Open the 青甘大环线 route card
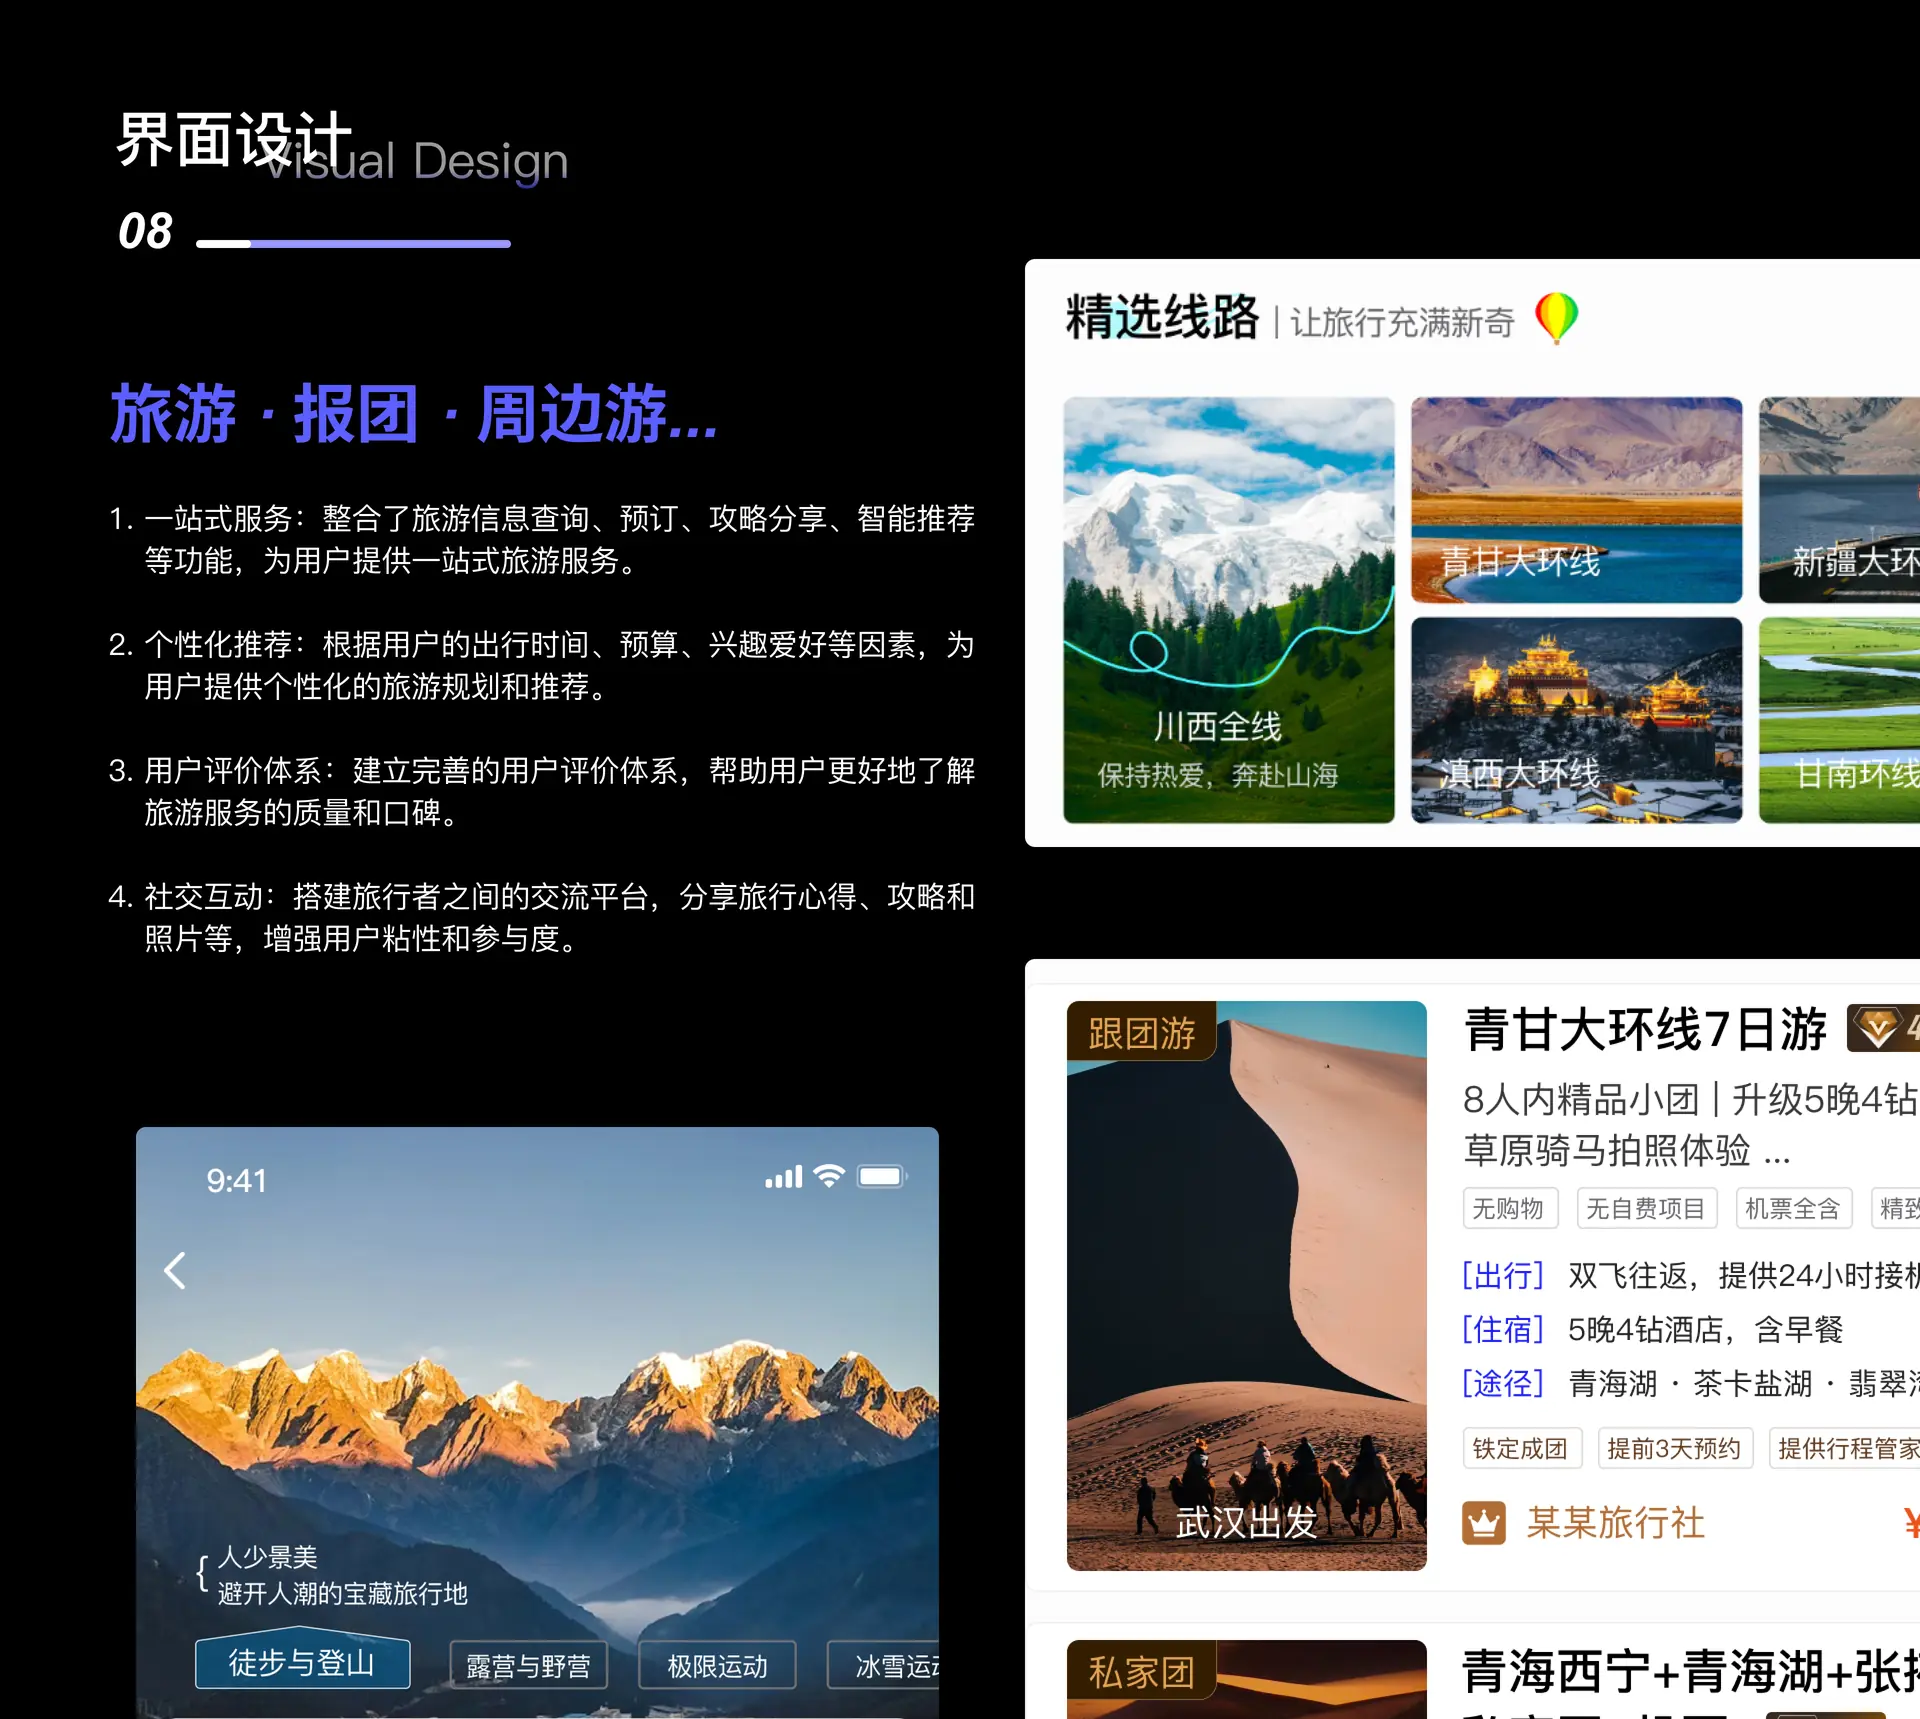Viewport: 1920px width, 1719px height. [x=1577, y=500]
